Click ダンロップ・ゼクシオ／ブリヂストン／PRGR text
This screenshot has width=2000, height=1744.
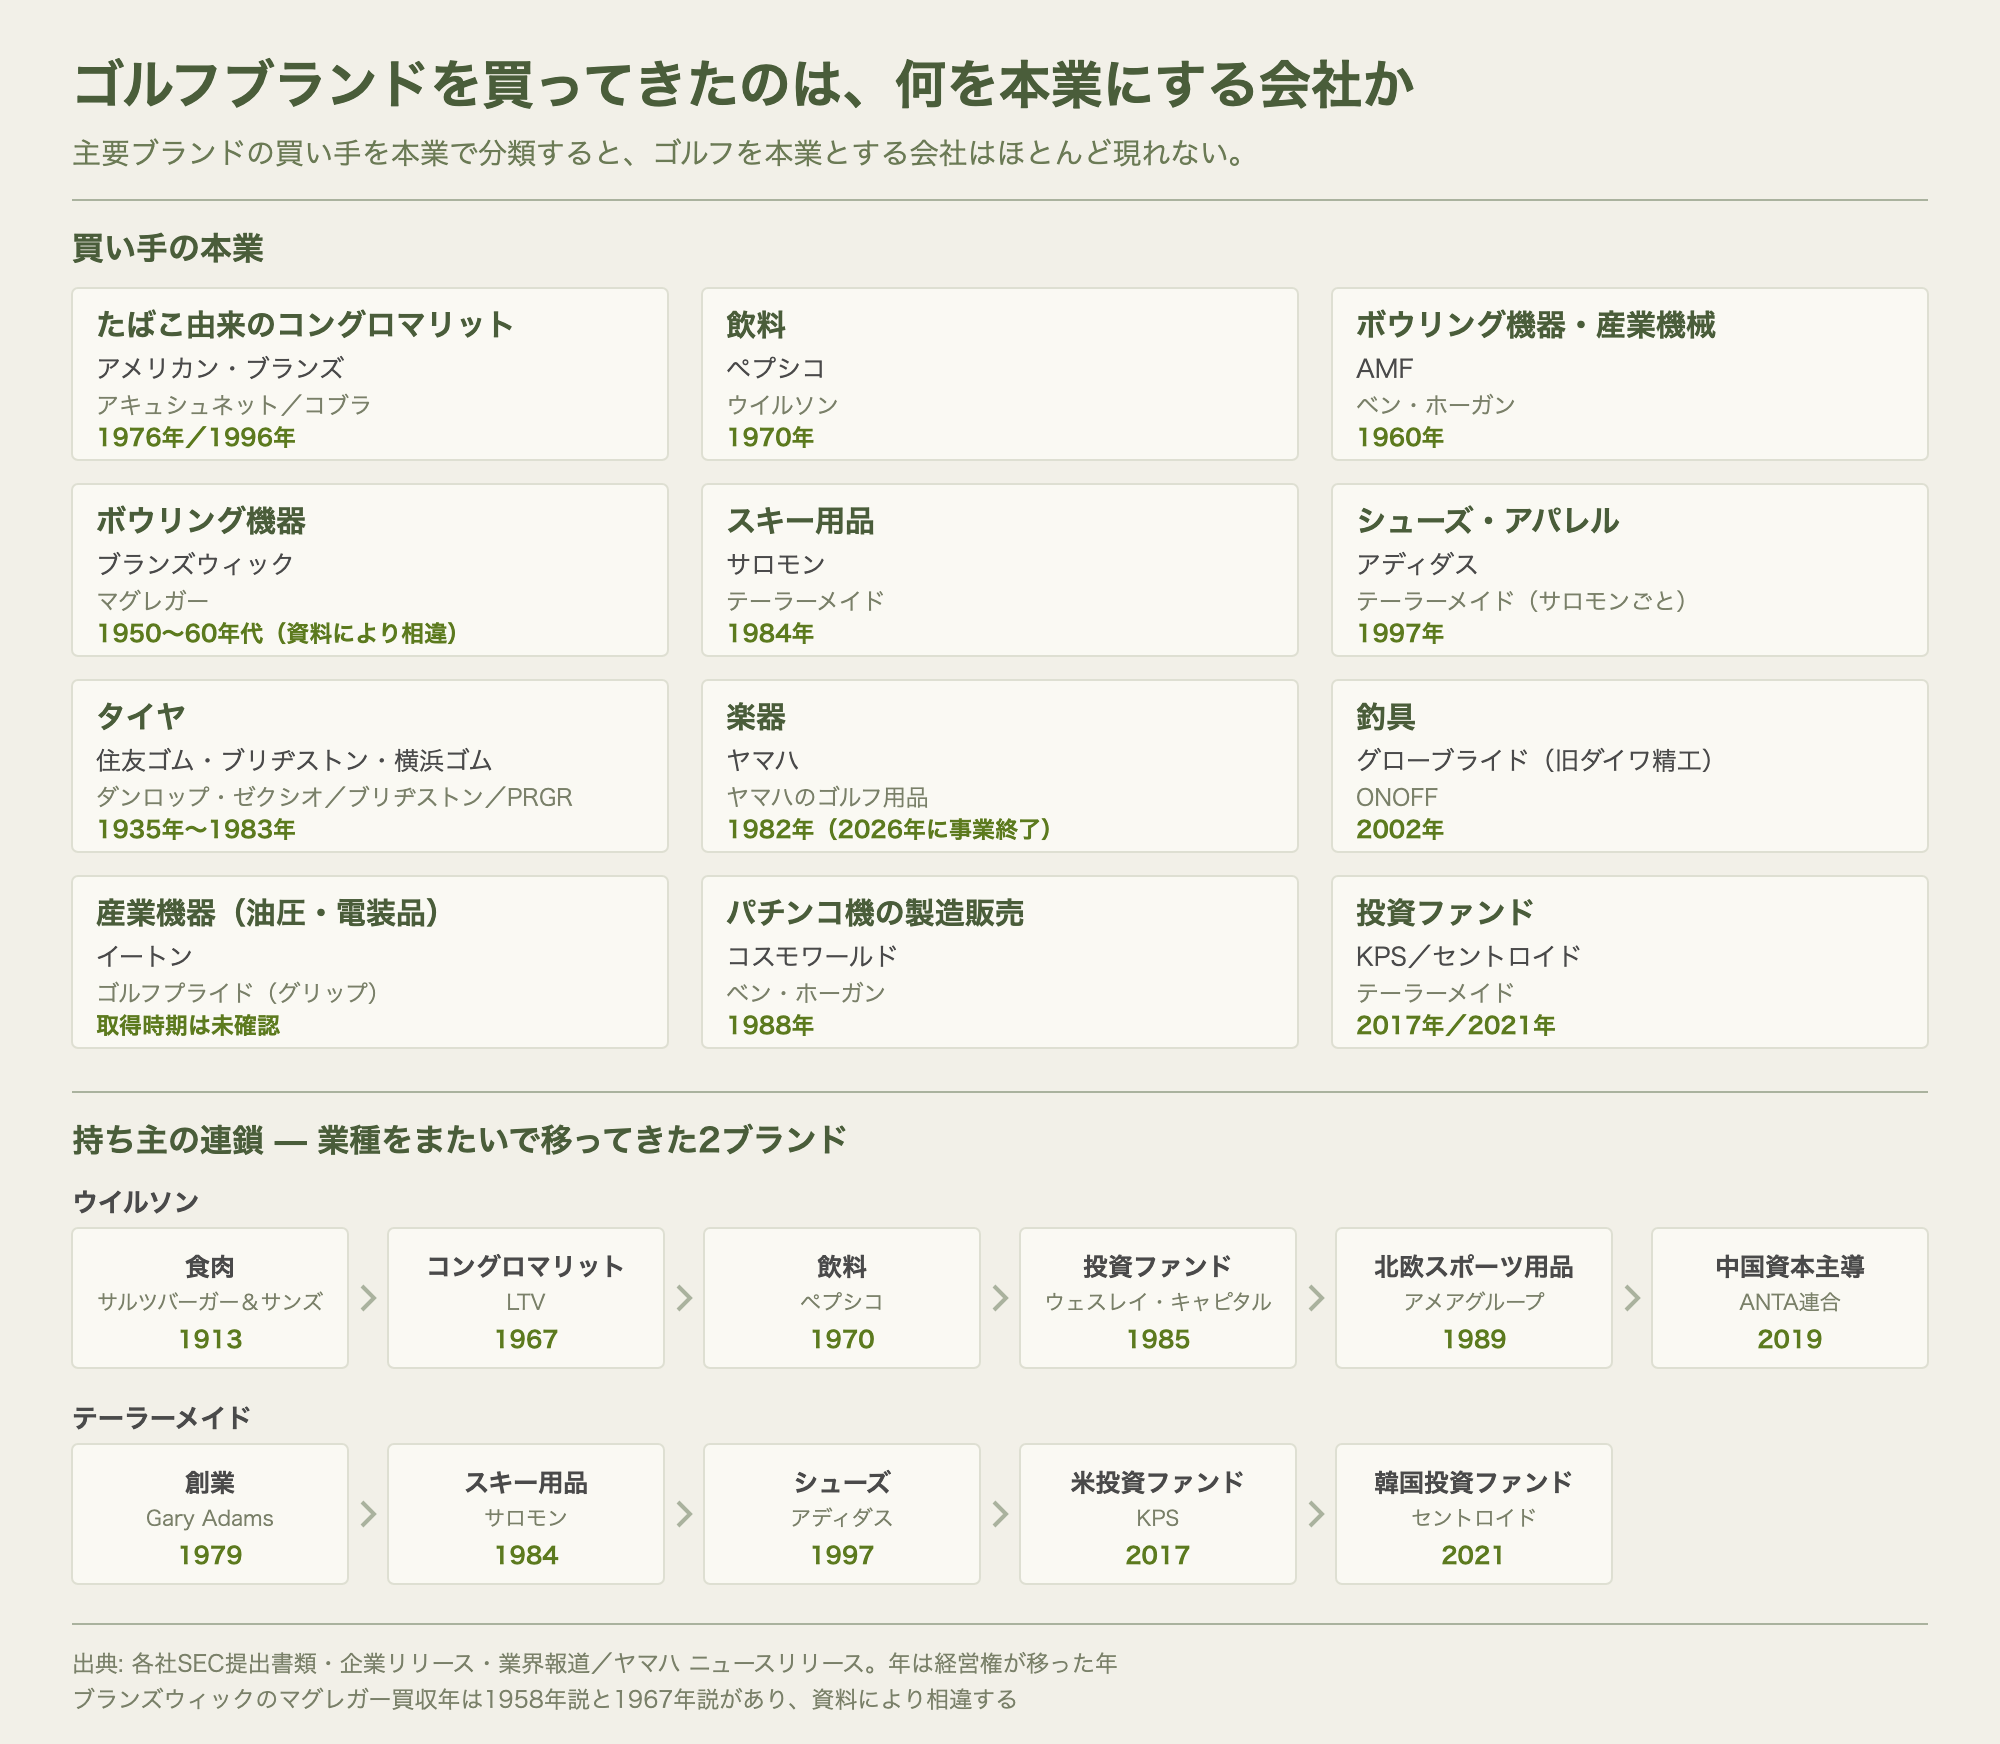(x=334, y=797)
